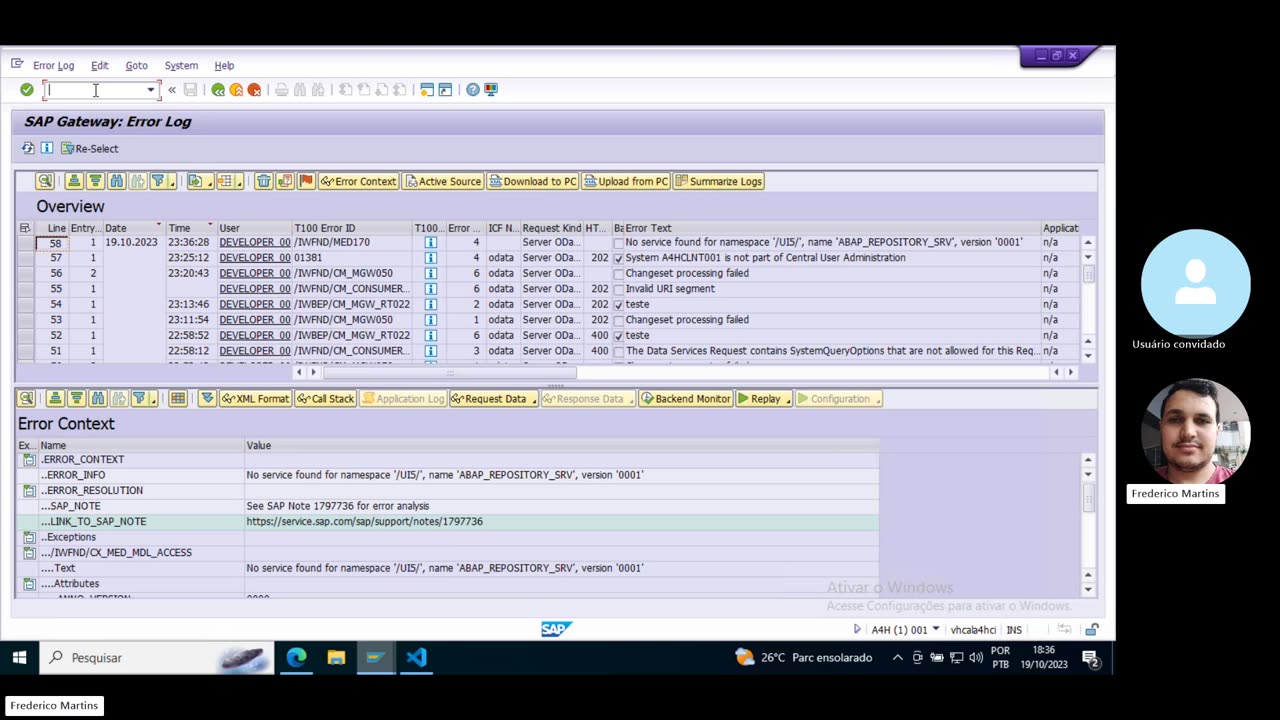The image size is (1280, 720).
Task: Collapse the .ERROR_CONTEXT node
Action: pyautogui.click(x=29, y=460)
